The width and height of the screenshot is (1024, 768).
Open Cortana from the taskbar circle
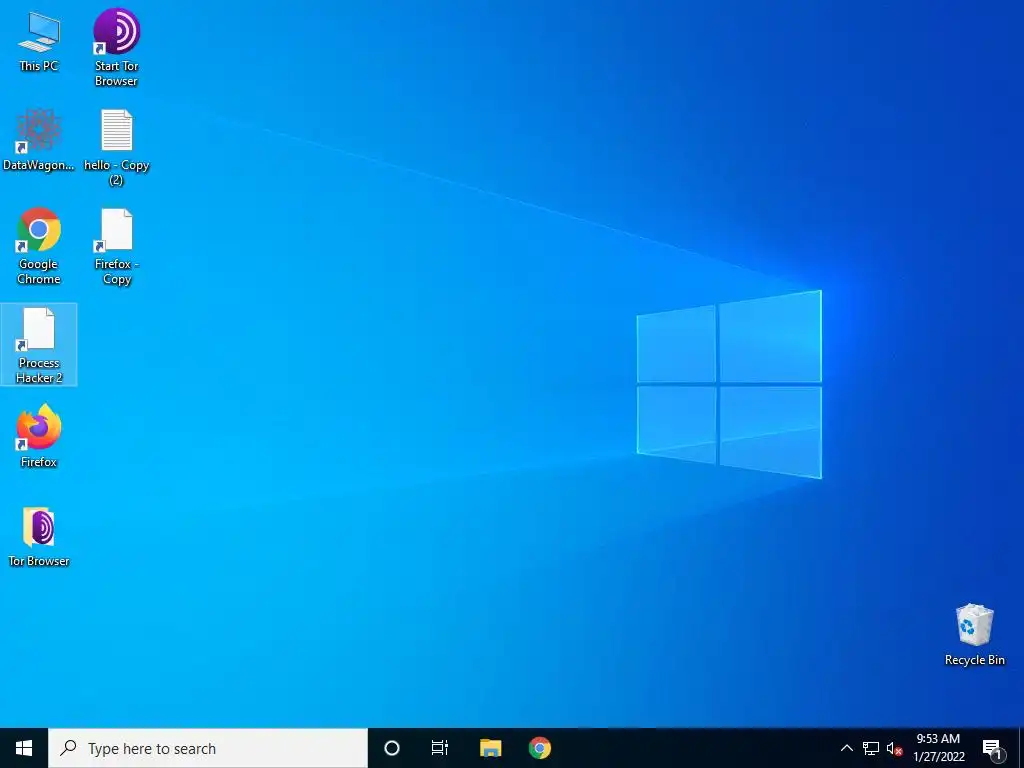392,748
